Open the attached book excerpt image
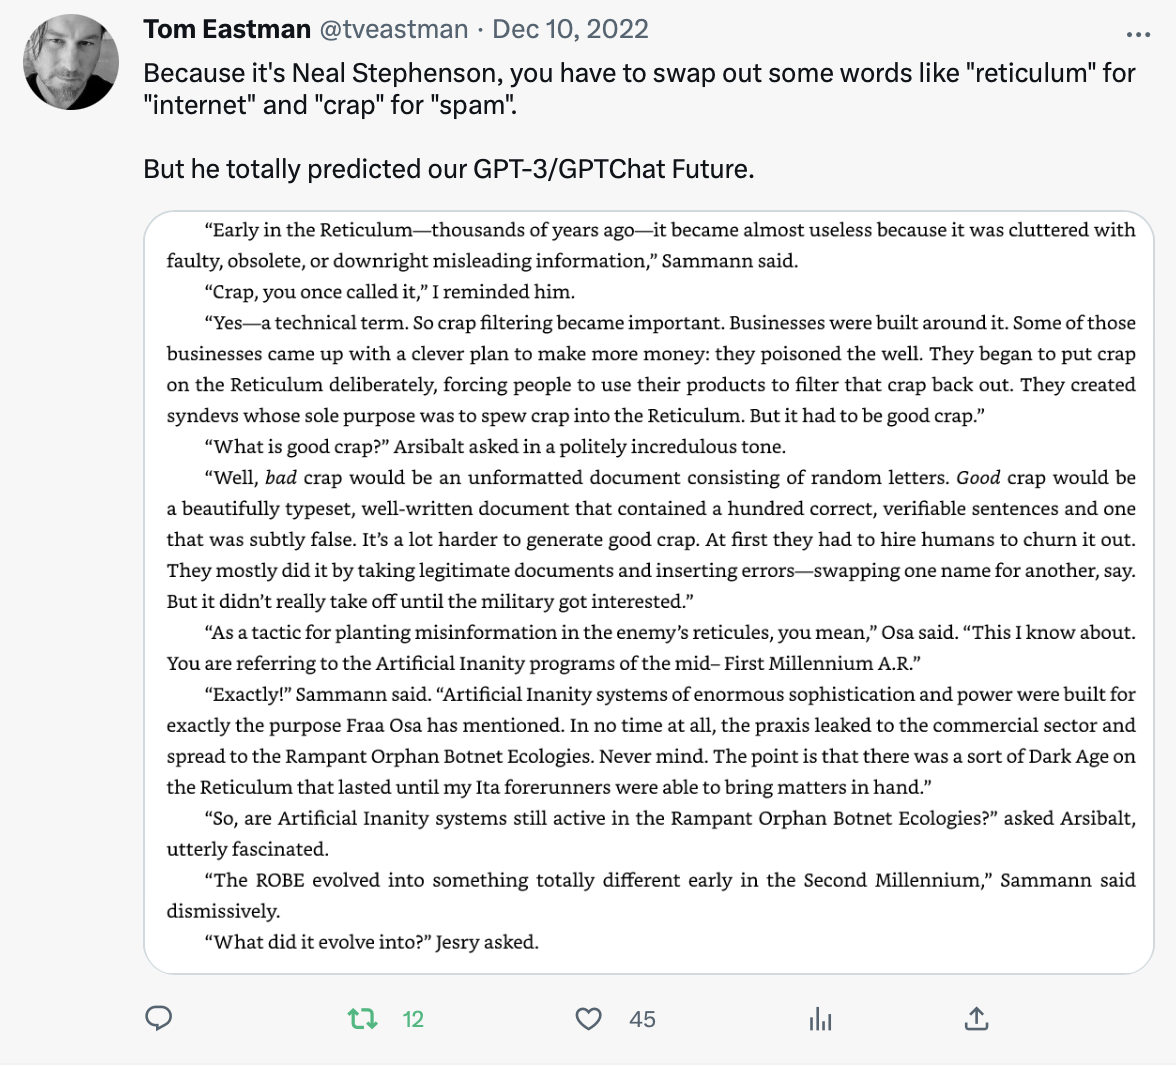This screenshot has height=1066, width=1176. click(x=649, y=592)
